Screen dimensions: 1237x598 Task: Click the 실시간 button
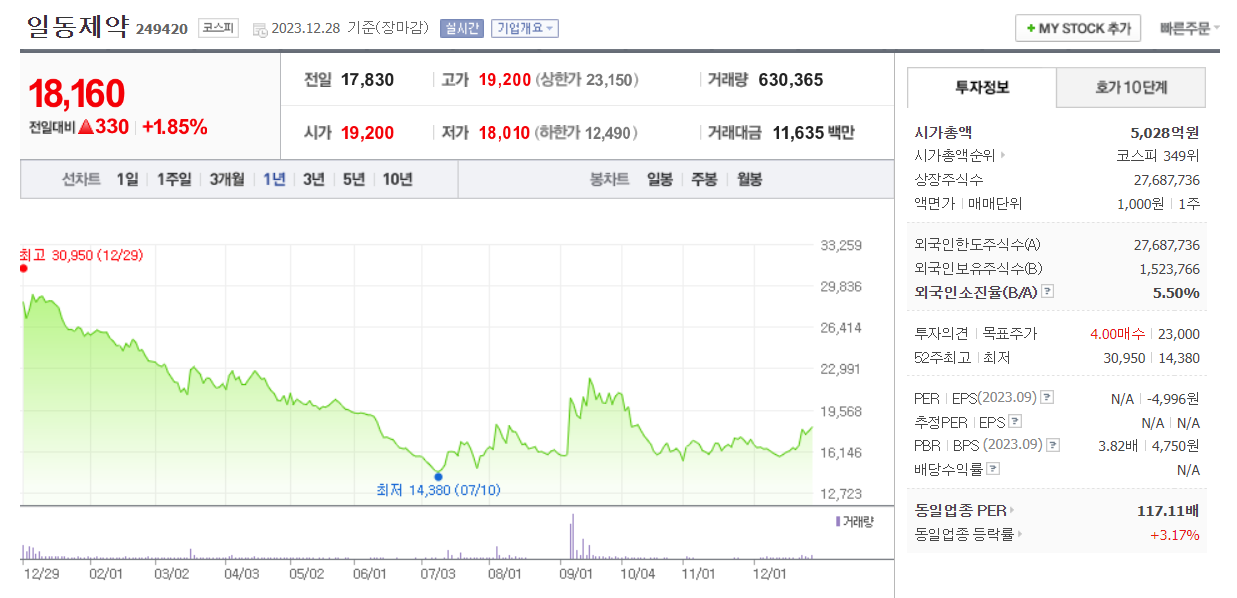(x=462, y=28)
